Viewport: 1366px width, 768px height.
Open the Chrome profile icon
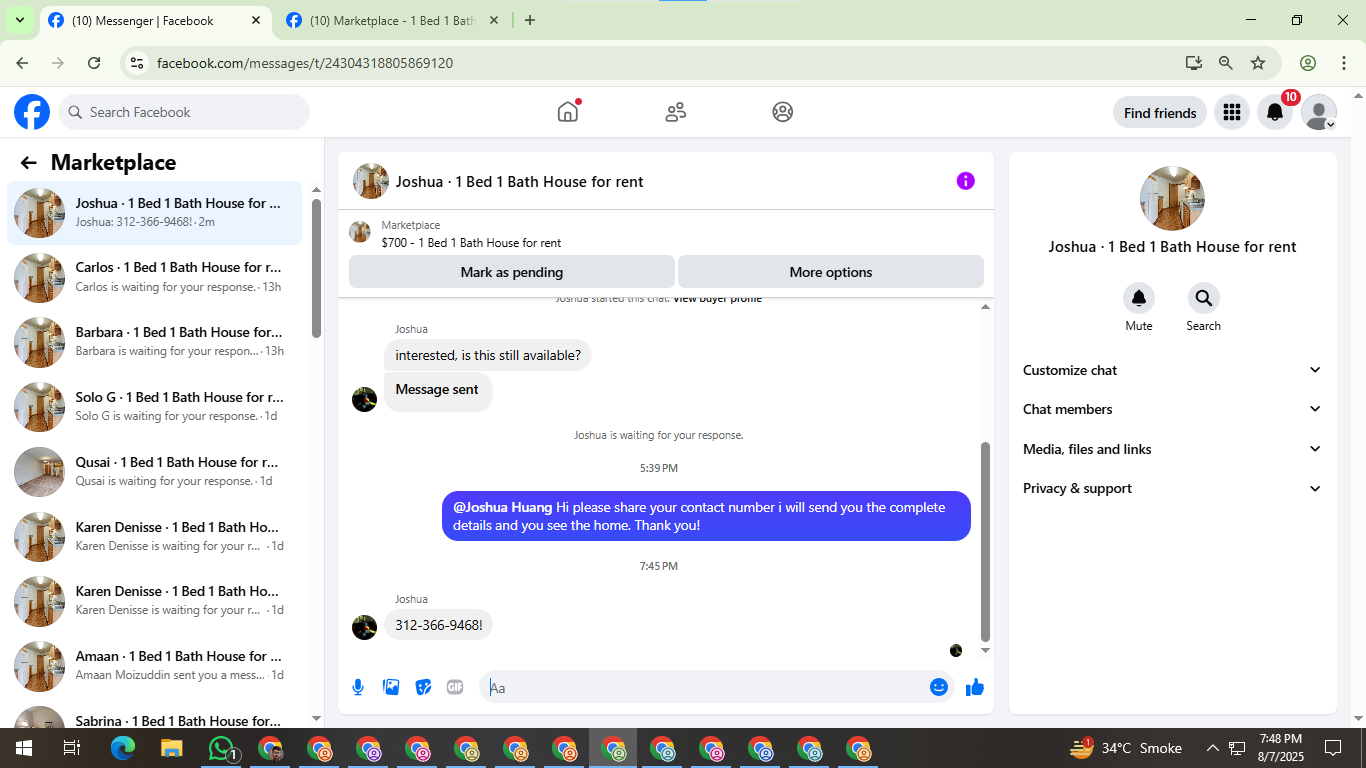pyautogui.click(x=1308, y=63)
